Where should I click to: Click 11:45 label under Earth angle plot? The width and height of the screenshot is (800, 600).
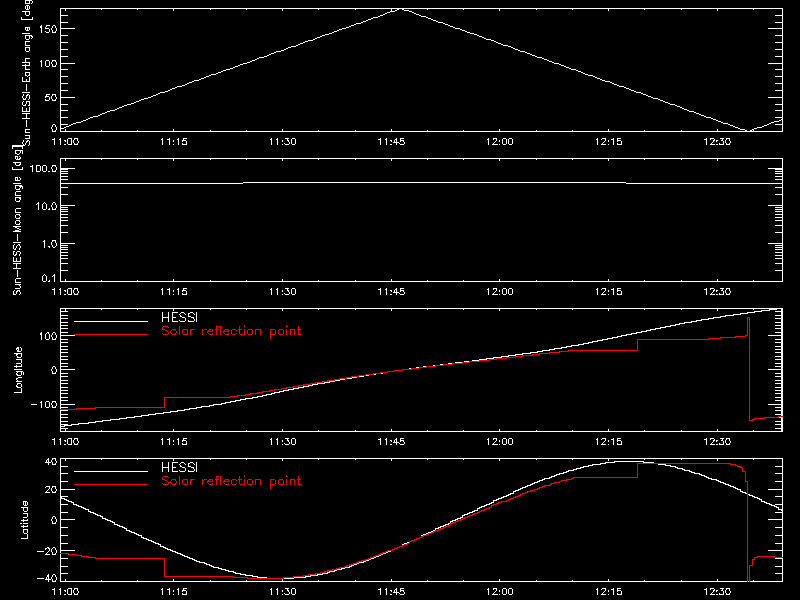point(391,142)
